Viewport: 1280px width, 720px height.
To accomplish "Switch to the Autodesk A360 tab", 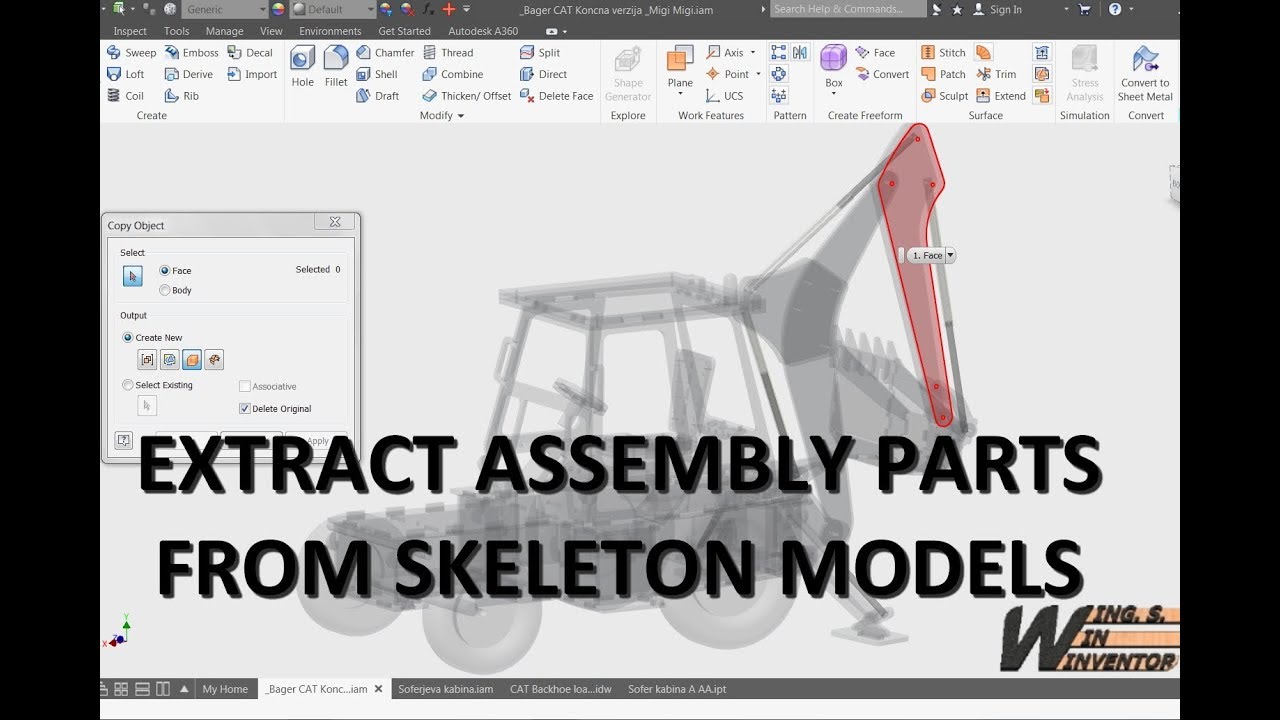I will coord(483,31).
